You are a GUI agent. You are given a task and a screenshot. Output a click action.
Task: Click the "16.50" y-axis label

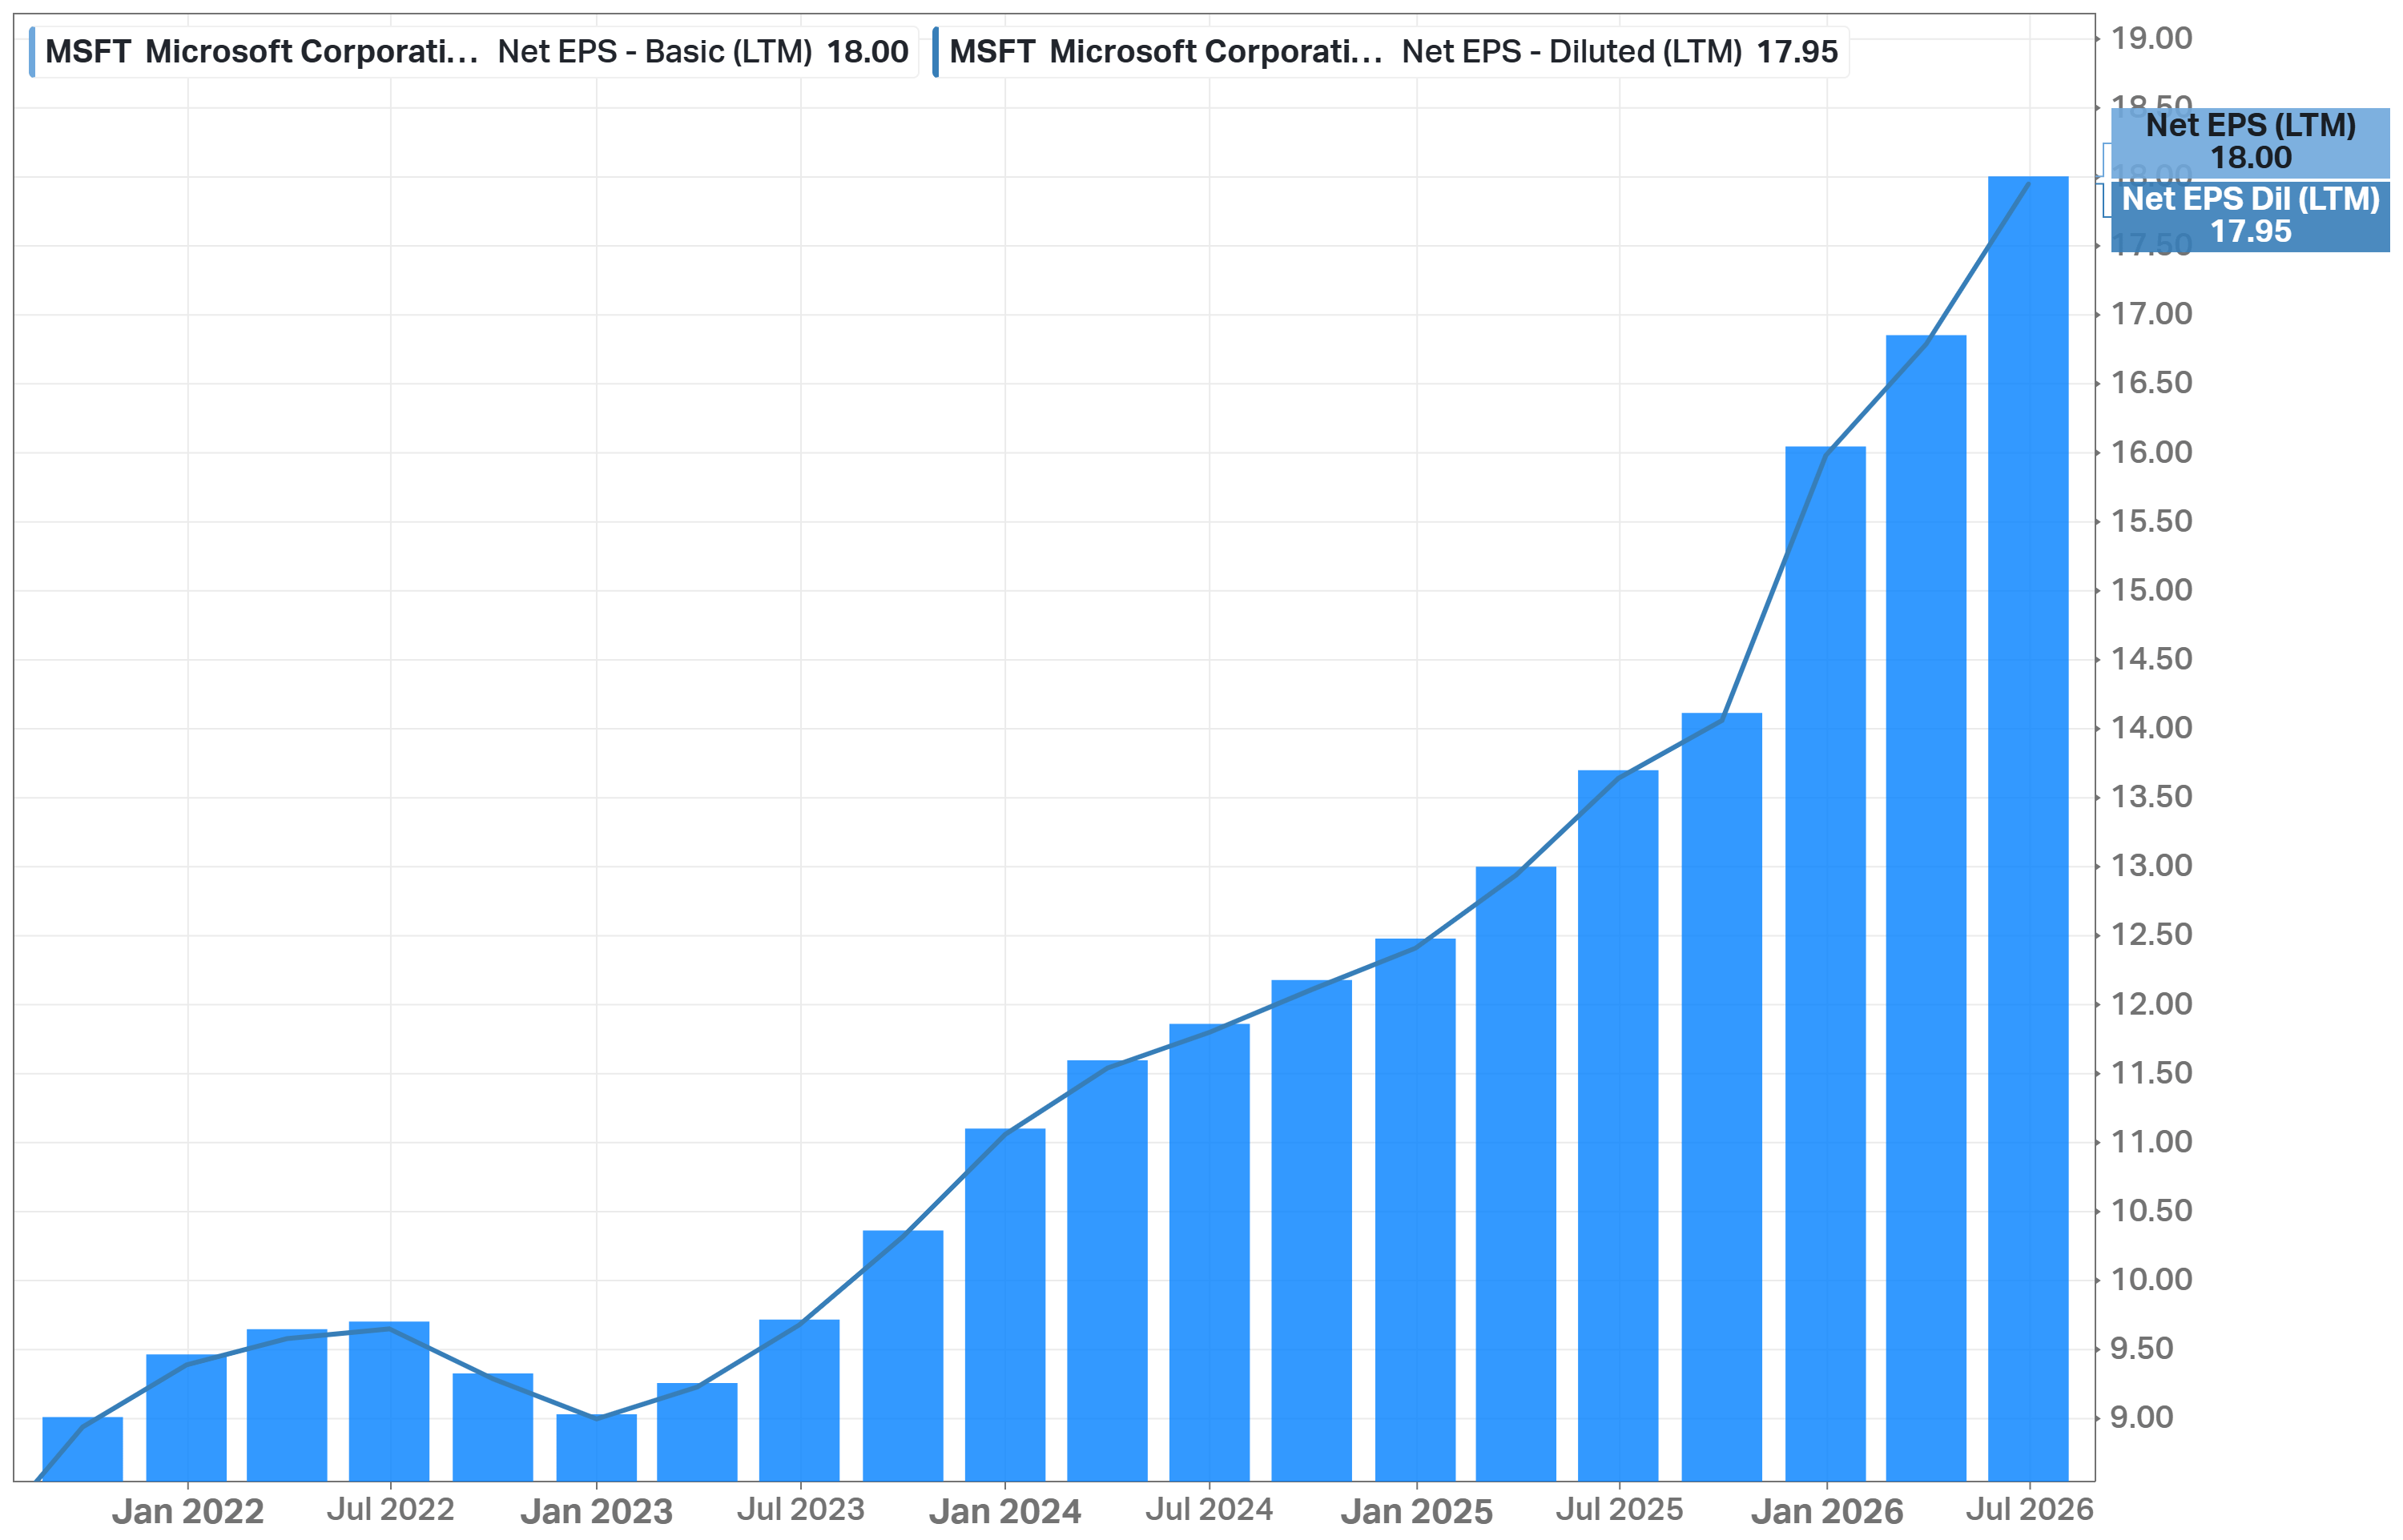click(2151, 383)
